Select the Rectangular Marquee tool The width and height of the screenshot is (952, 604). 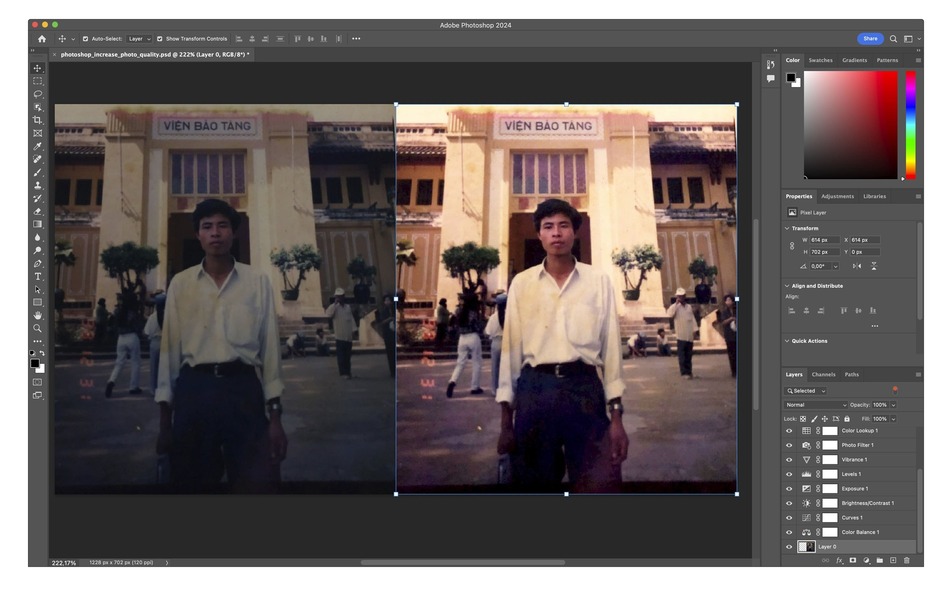[x=38, y=81]
